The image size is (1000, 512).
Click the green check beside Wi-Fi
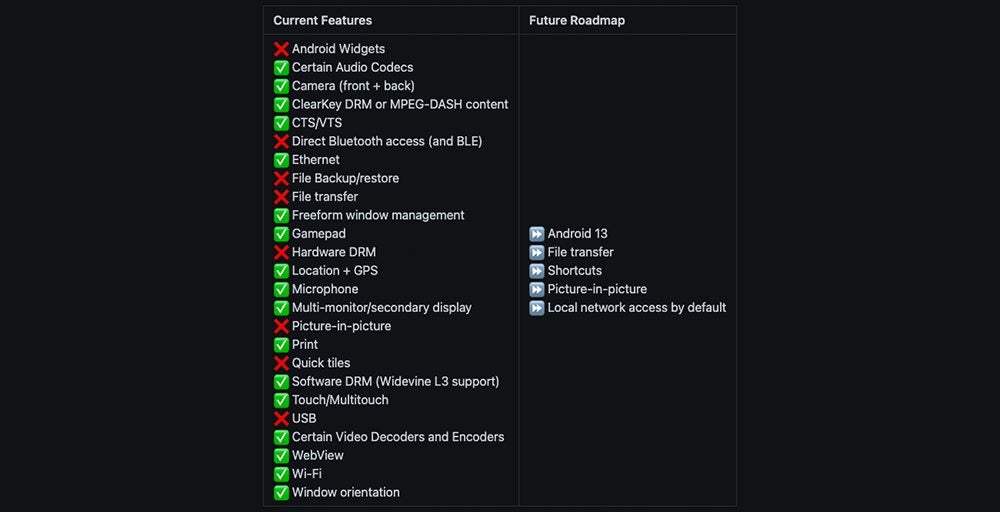pos(281,474)
